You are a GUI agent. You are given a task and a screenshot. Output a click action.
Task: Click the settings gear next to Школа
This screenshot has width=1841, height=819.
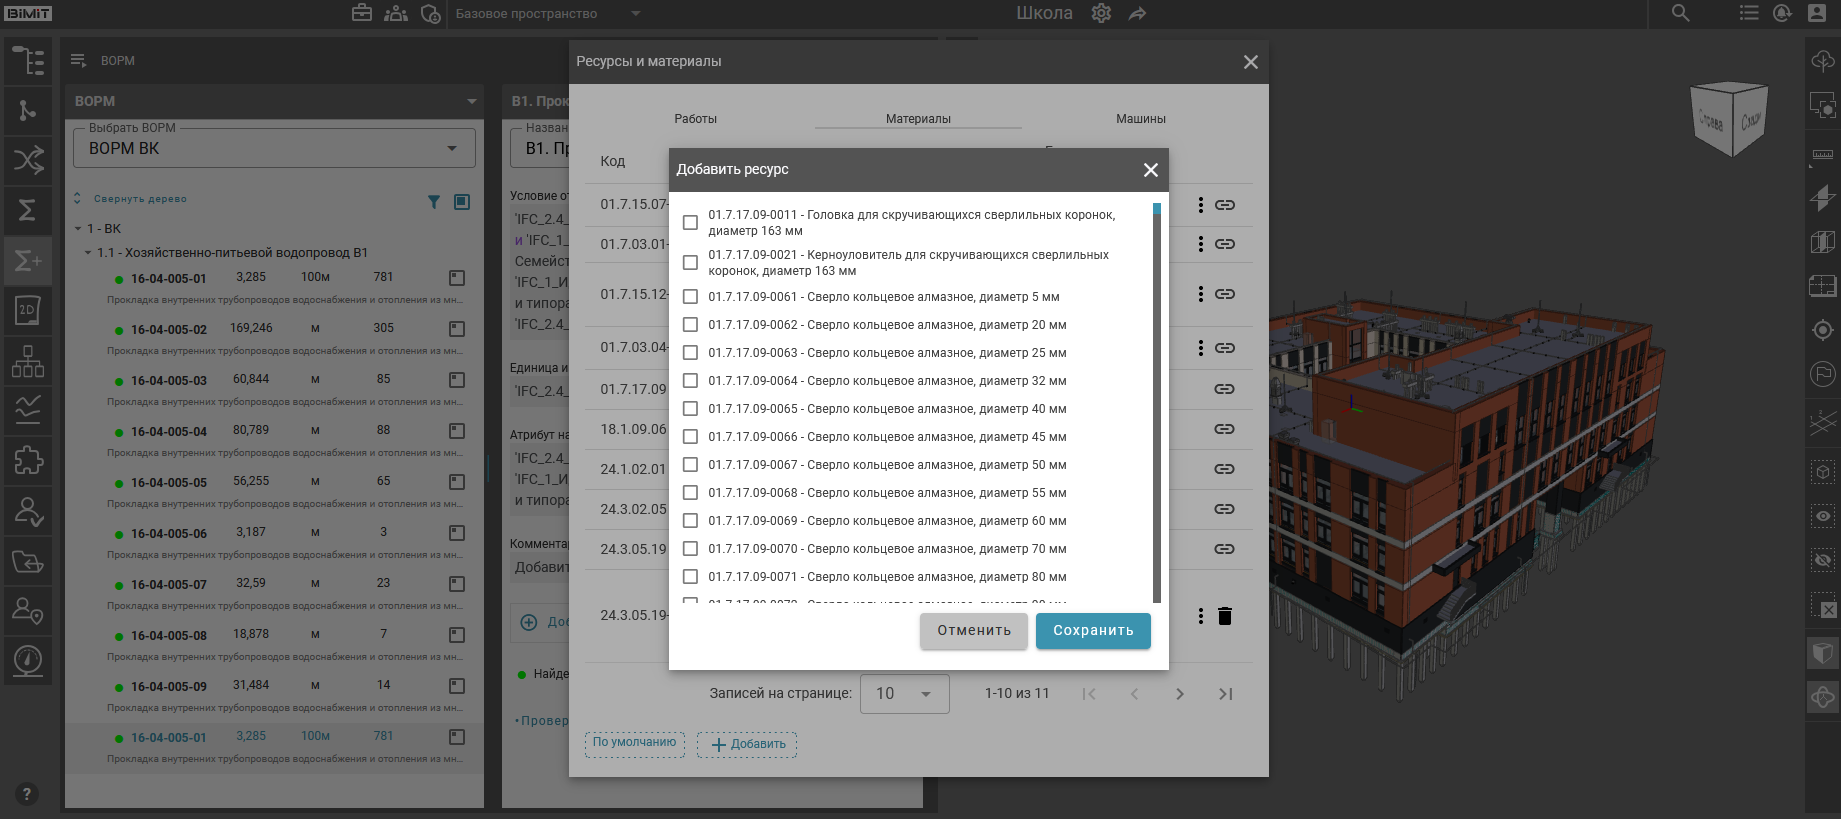[x=1101, y=14]
